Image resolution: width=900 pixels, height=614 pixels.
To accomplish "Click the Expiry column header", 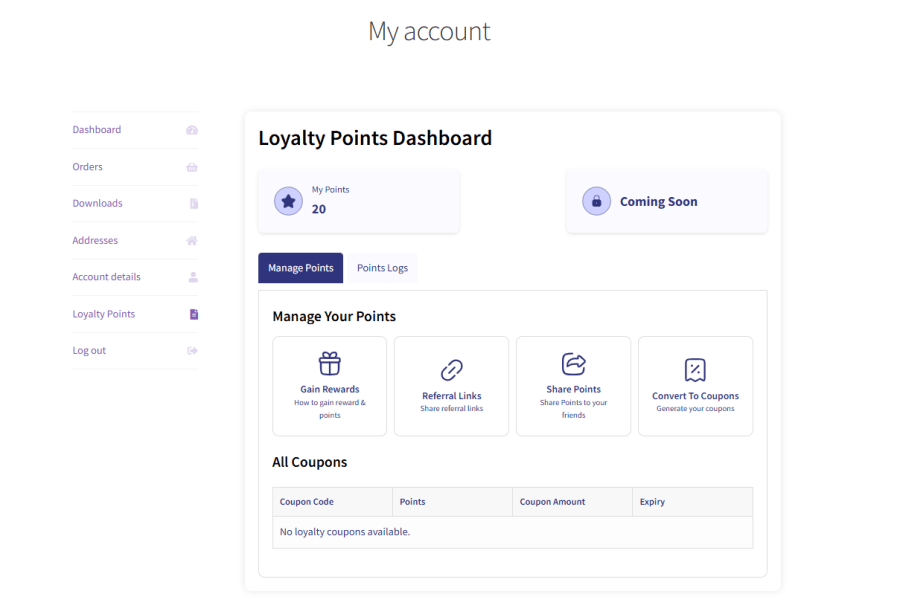I will 652,501.
